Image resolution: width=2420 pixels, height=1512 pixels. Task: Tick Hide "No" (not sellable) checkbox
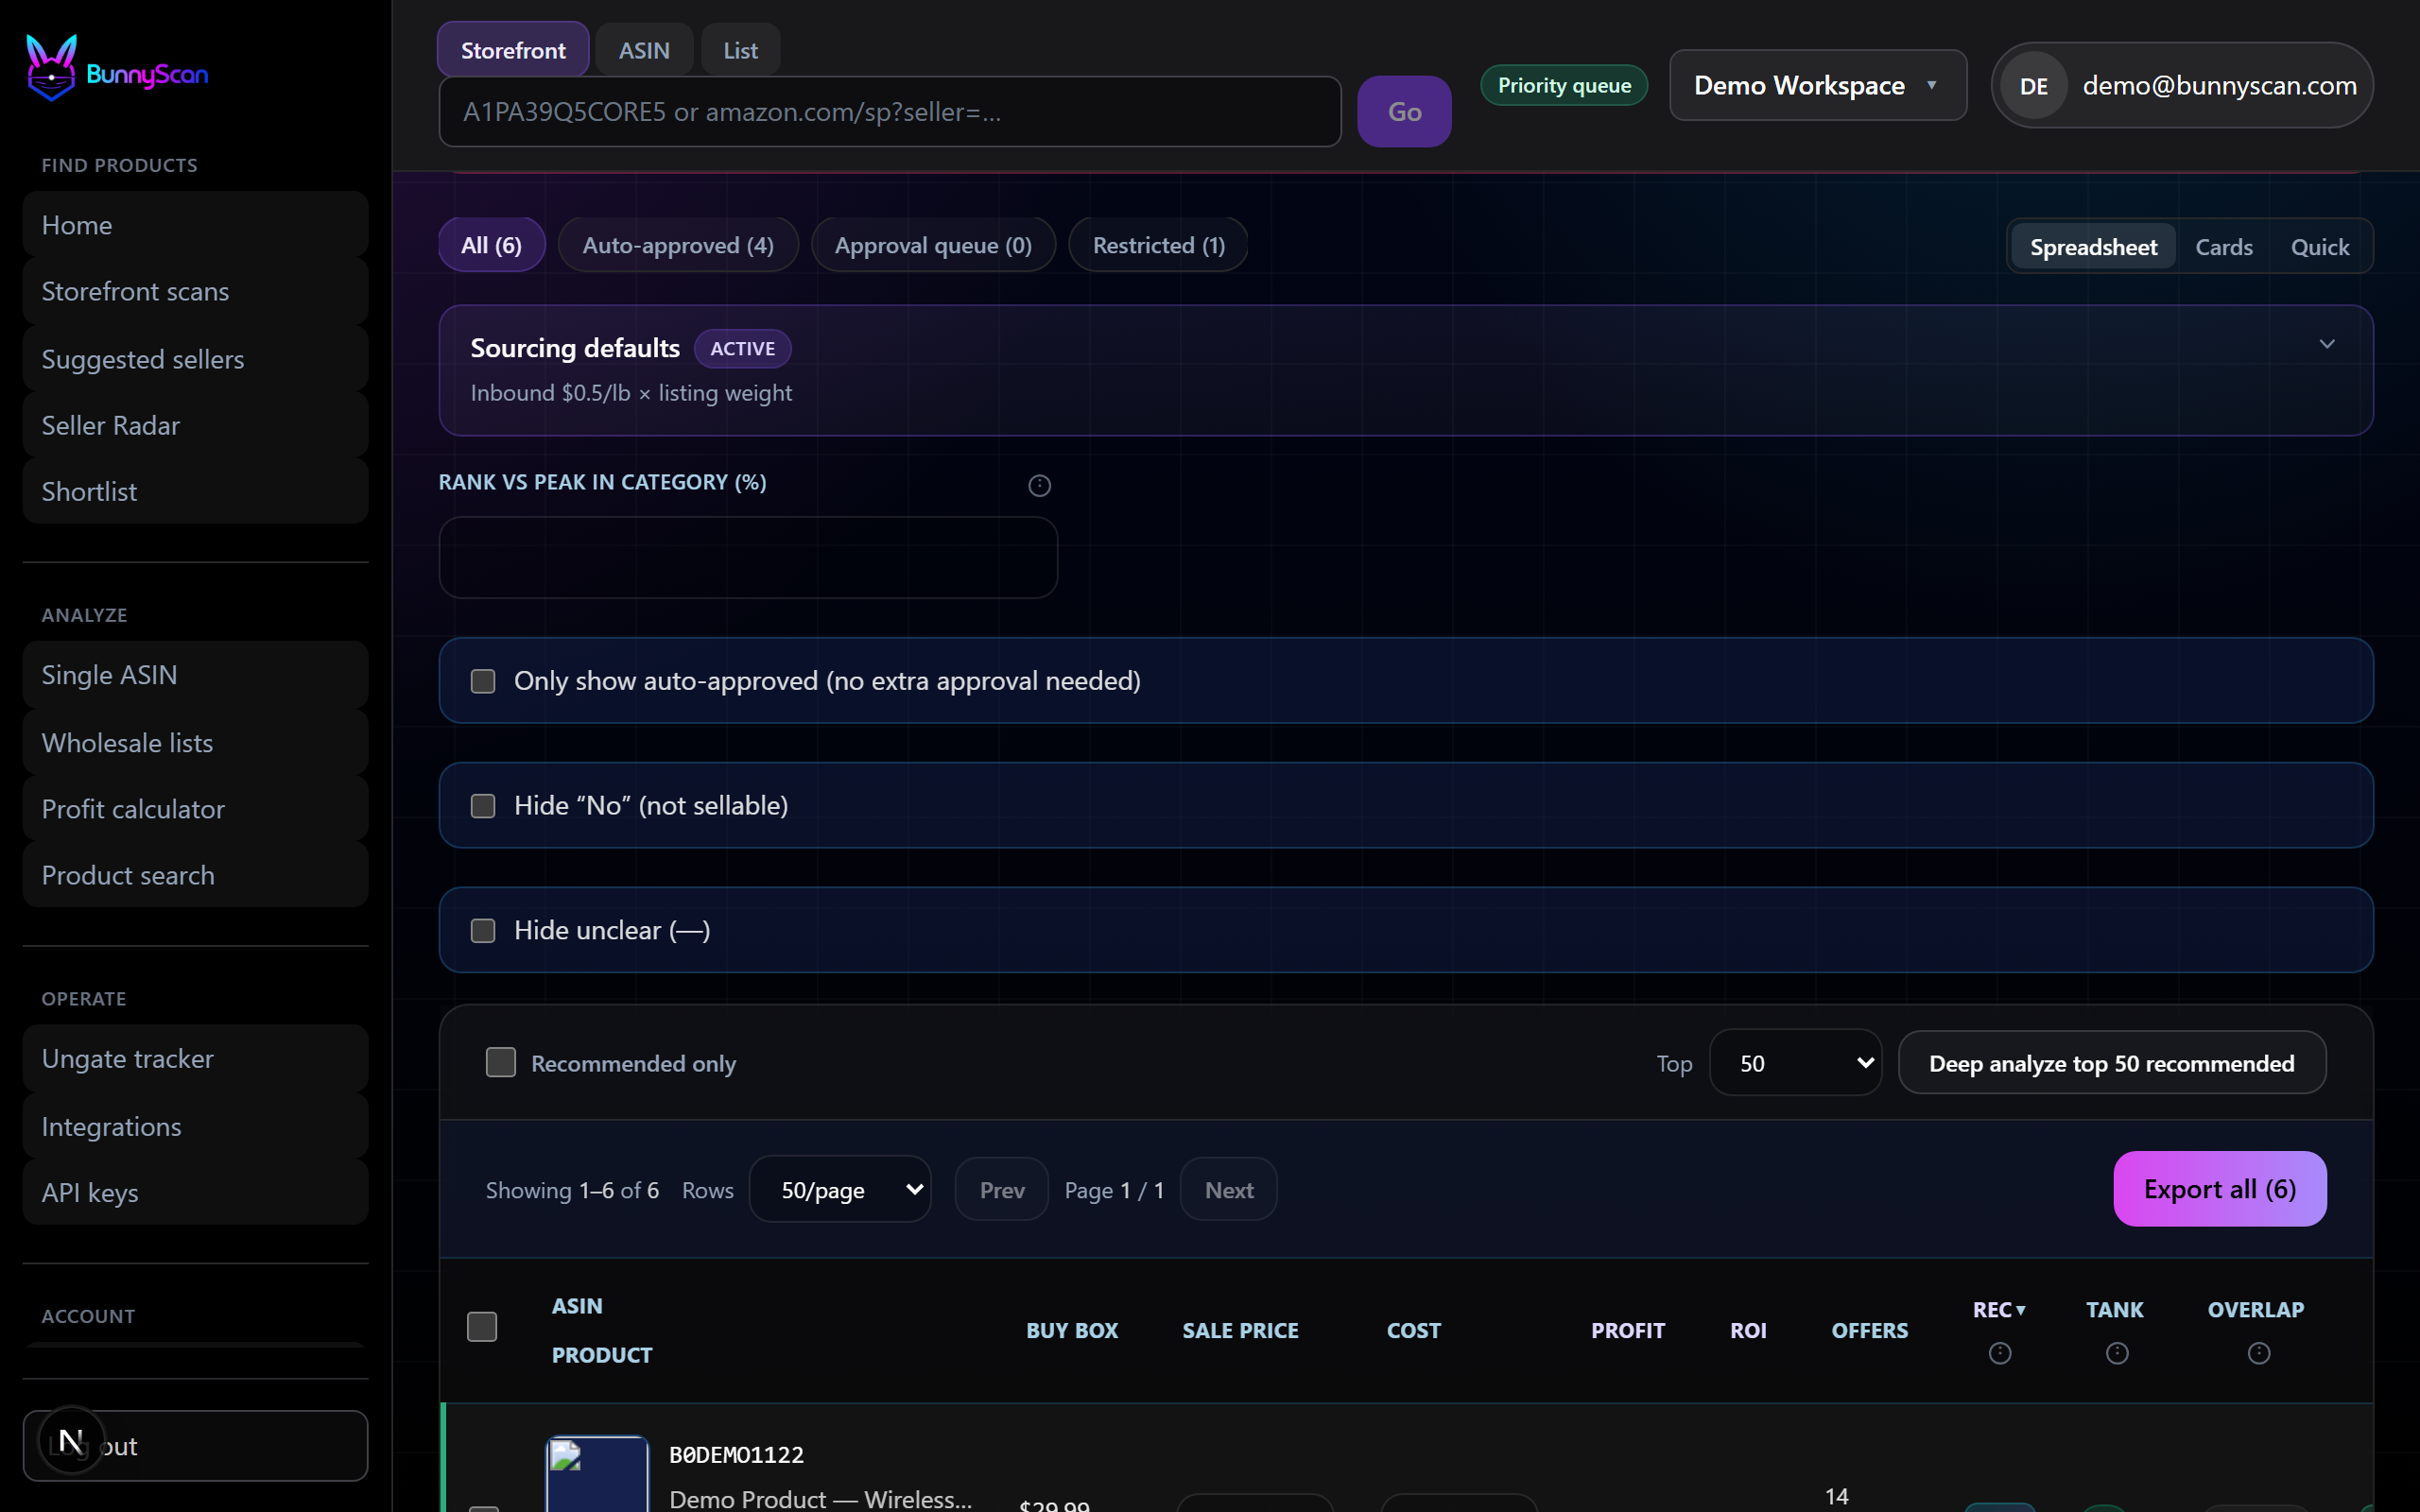[x=483, y=806]
